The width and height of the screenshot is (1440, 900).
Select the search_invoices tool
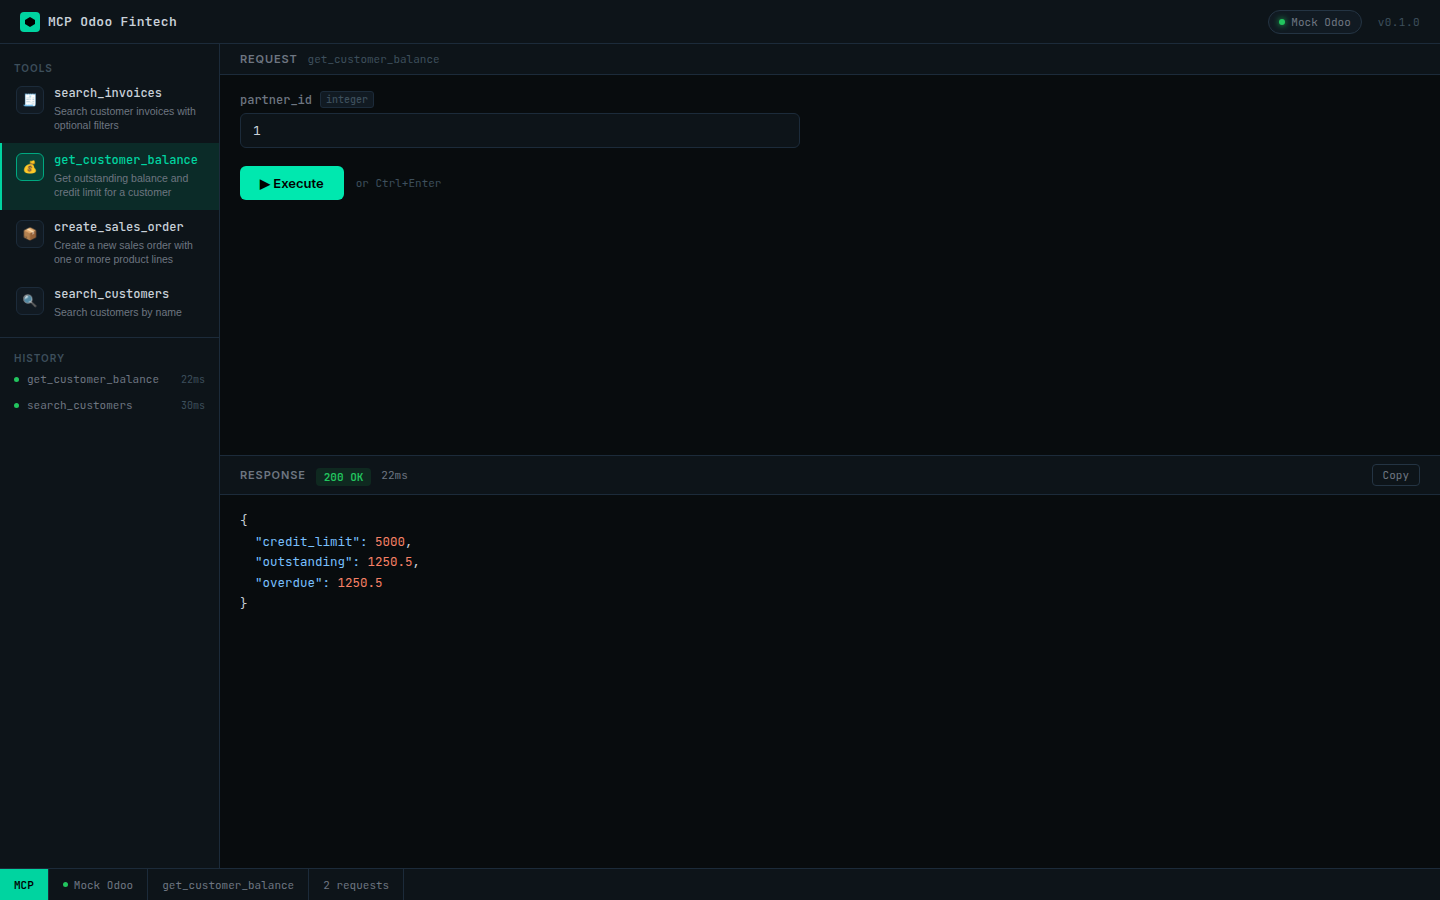110,109
